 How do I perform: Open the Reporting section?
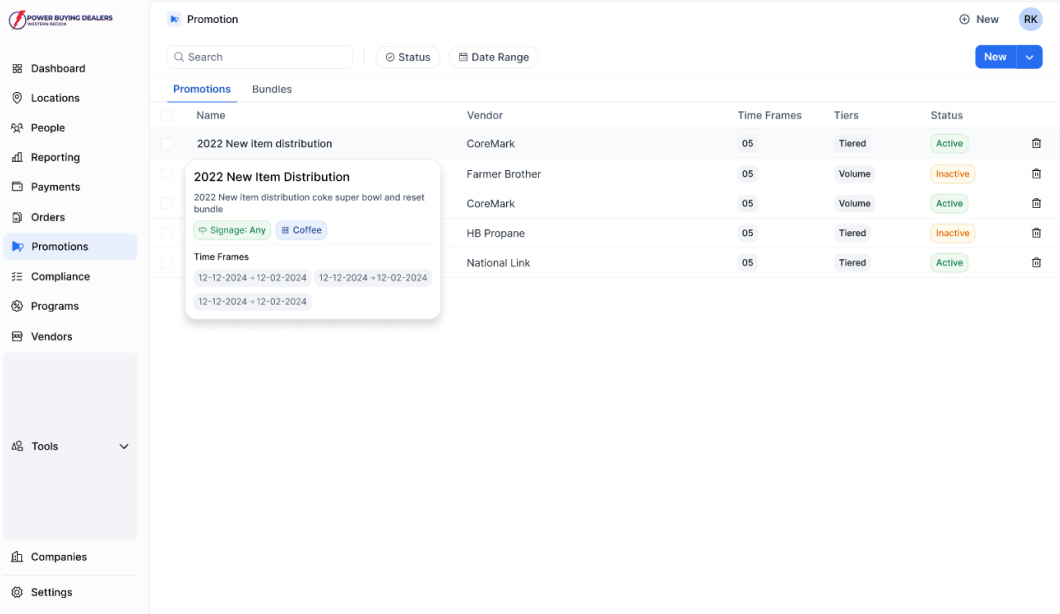pyautogui.click(x=55, y=157)
